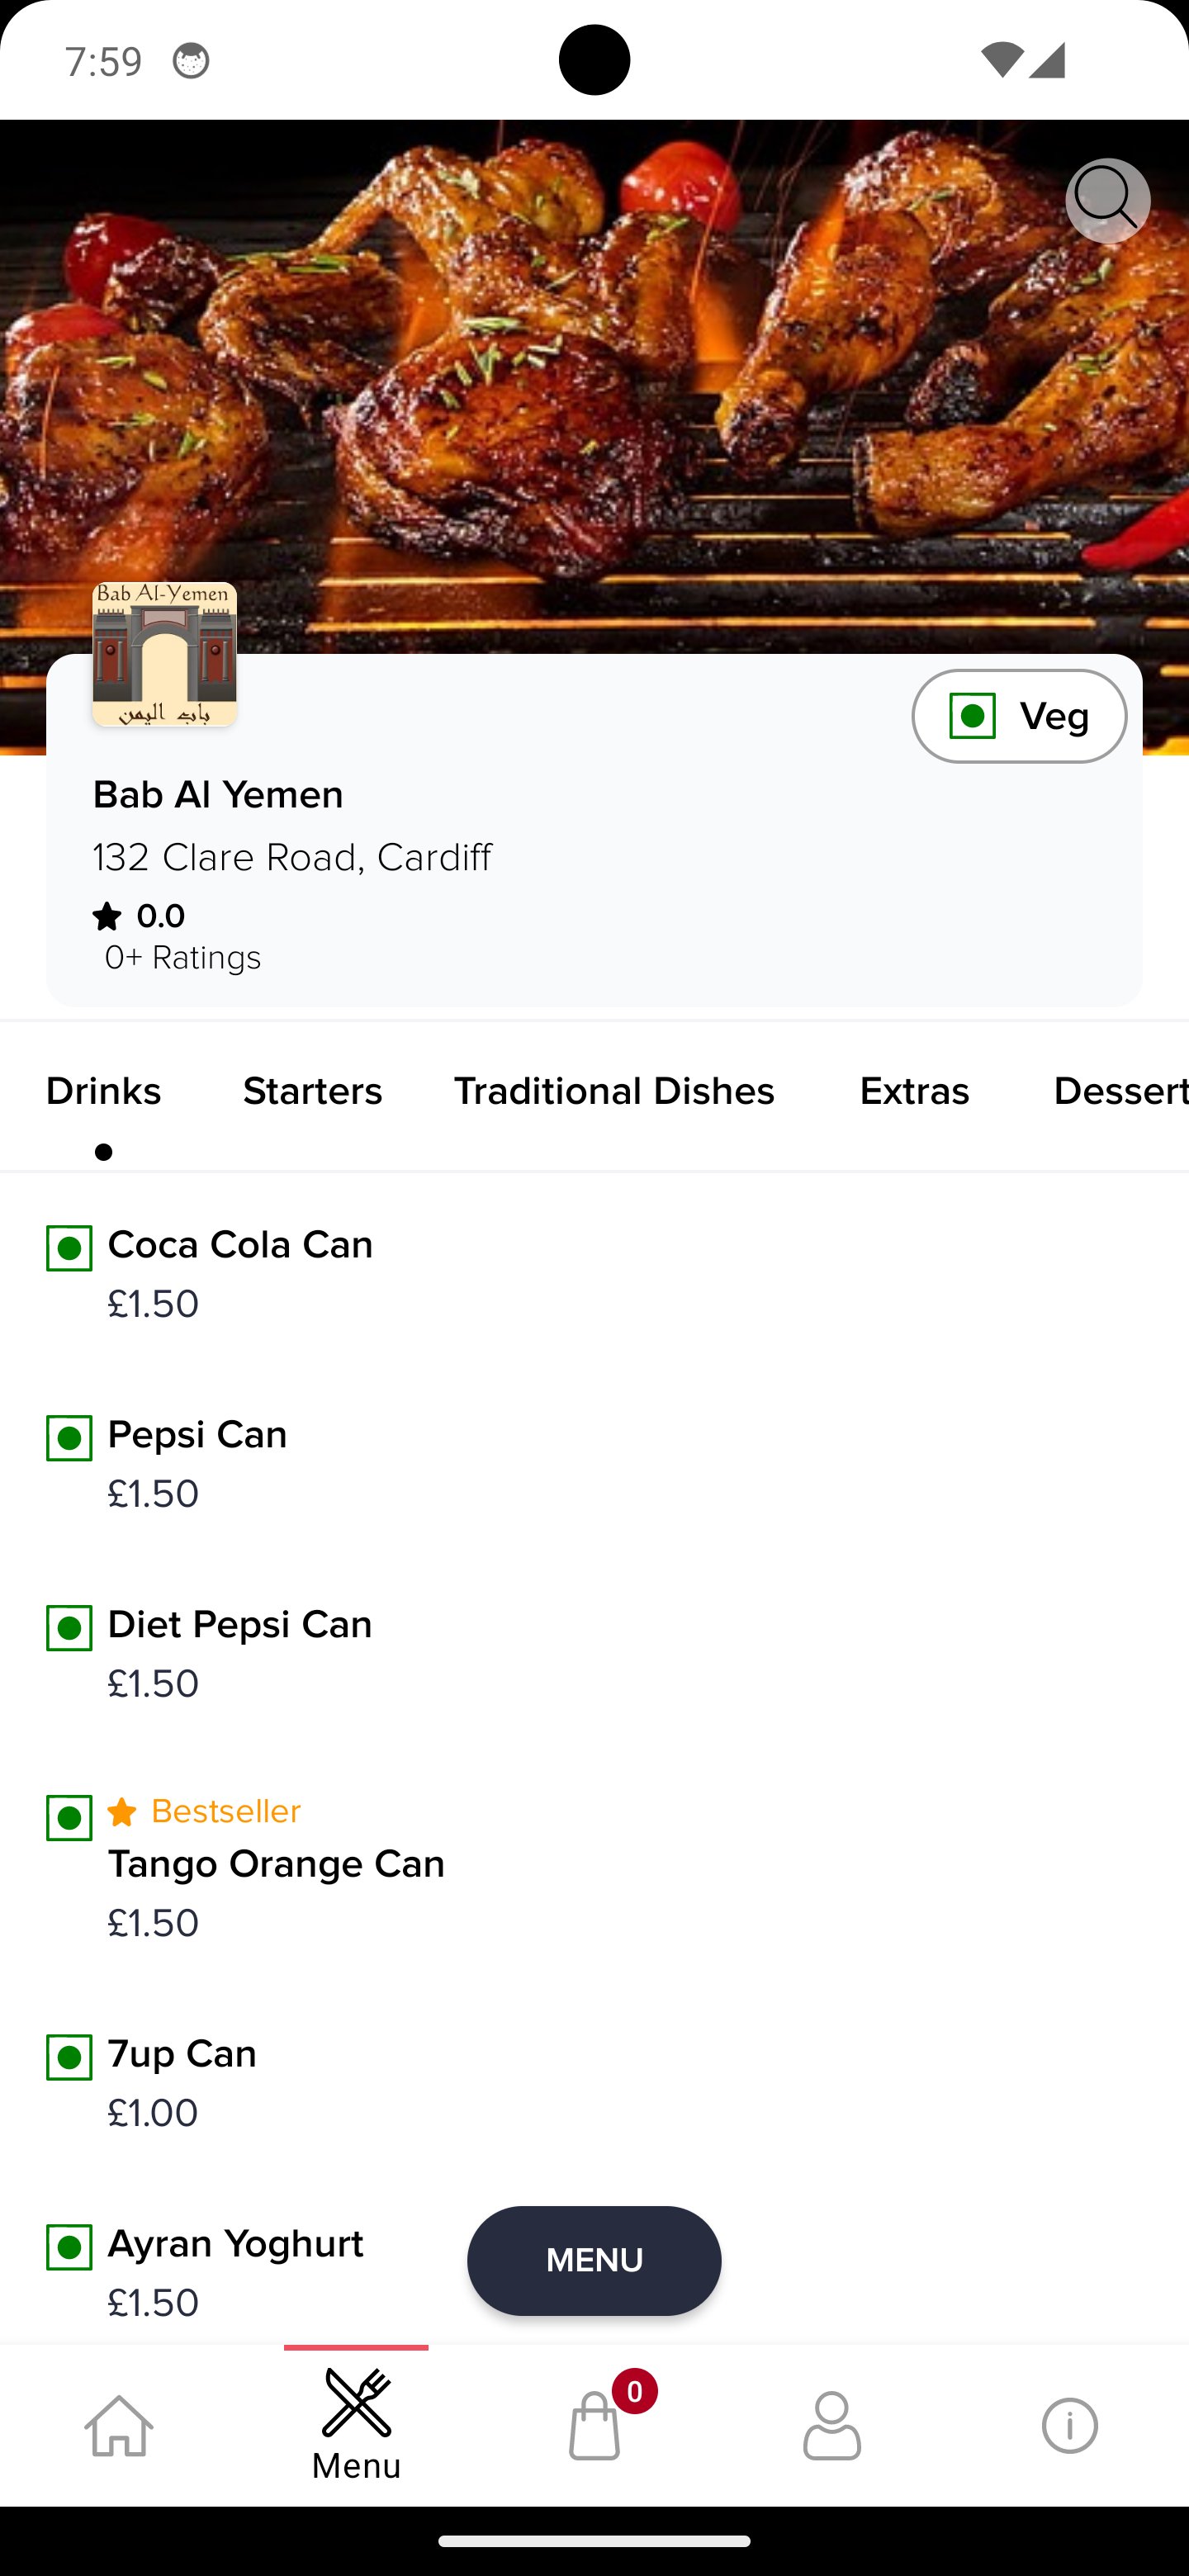Switch to the Traditional Dishes tab

614,1091
